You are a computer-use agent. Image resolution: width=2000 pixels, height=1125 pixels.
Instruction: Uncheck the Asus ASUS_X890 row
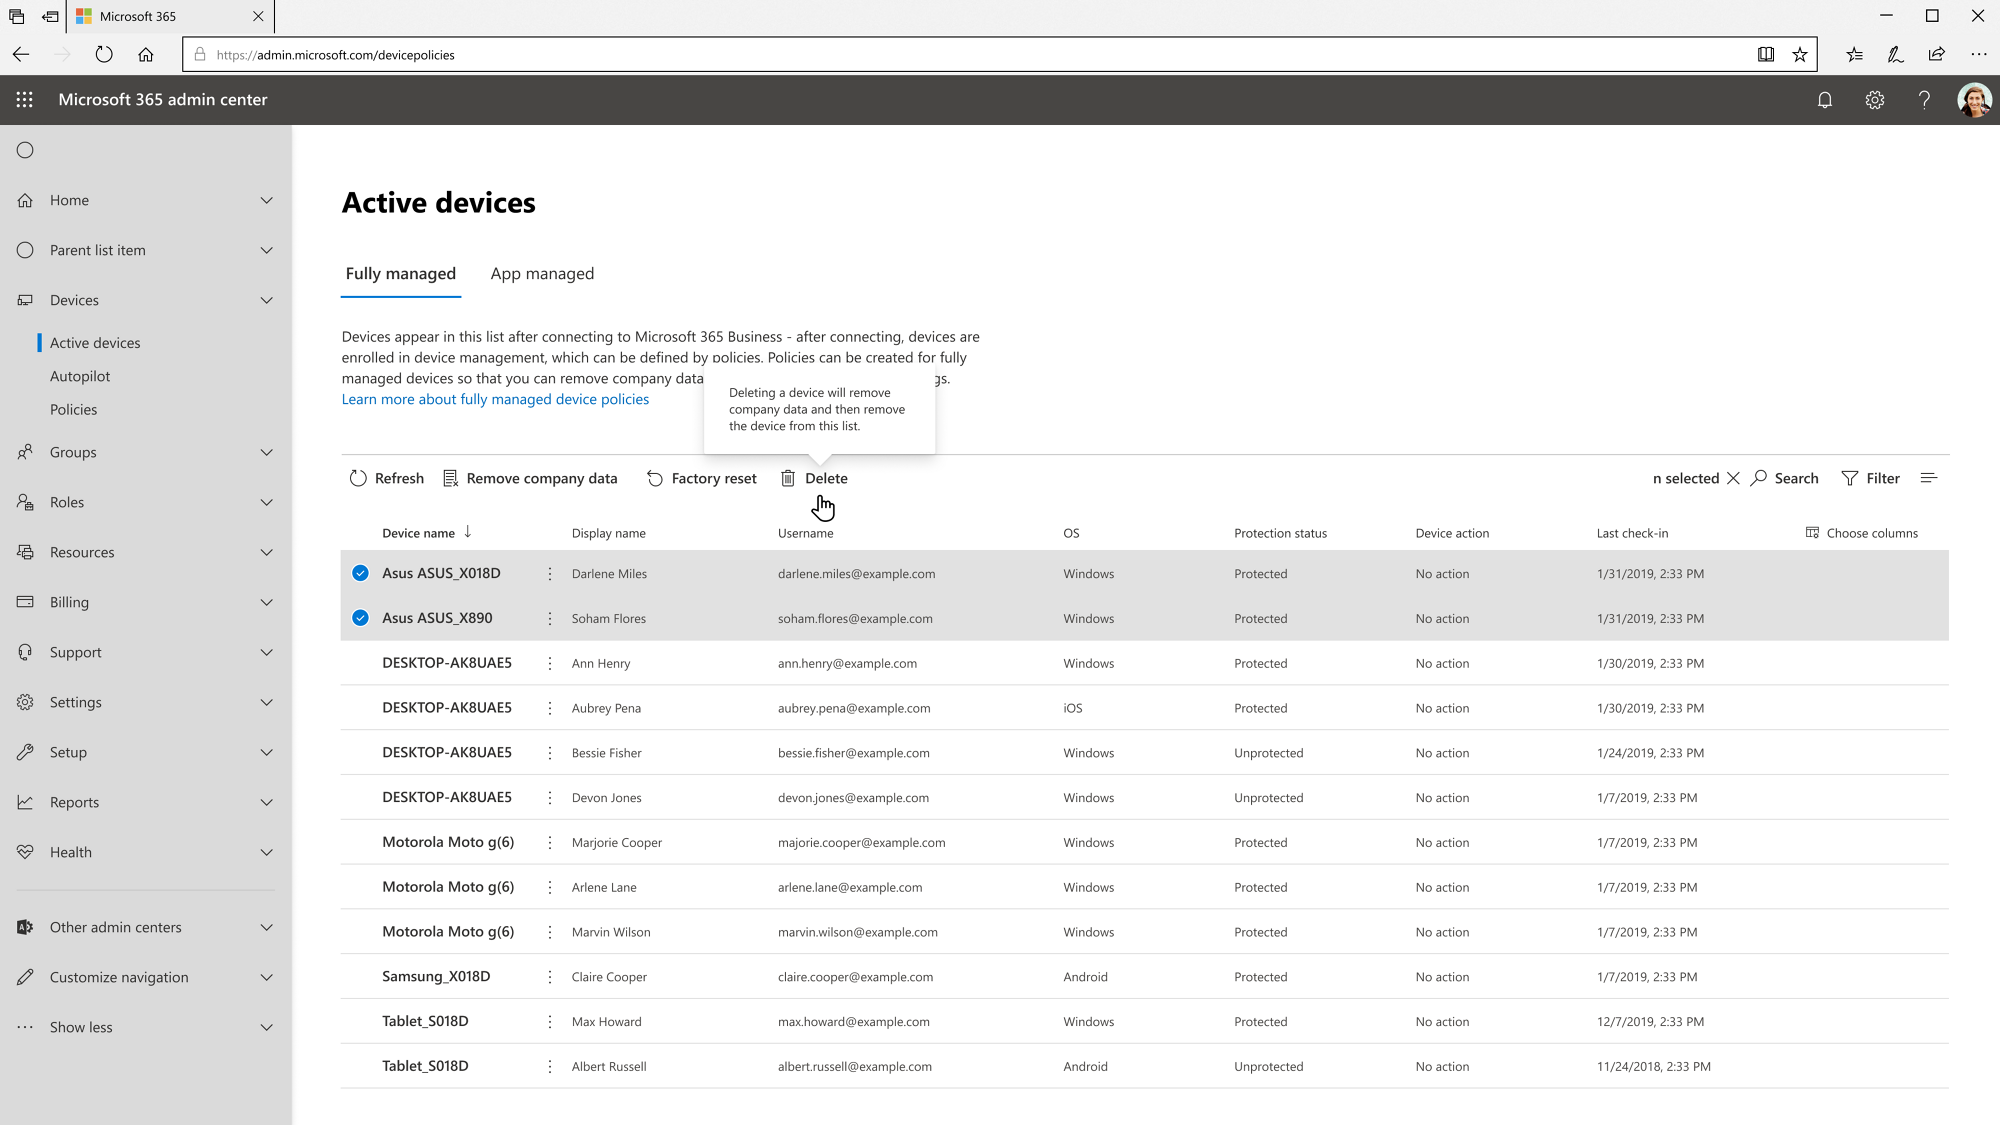359,618
